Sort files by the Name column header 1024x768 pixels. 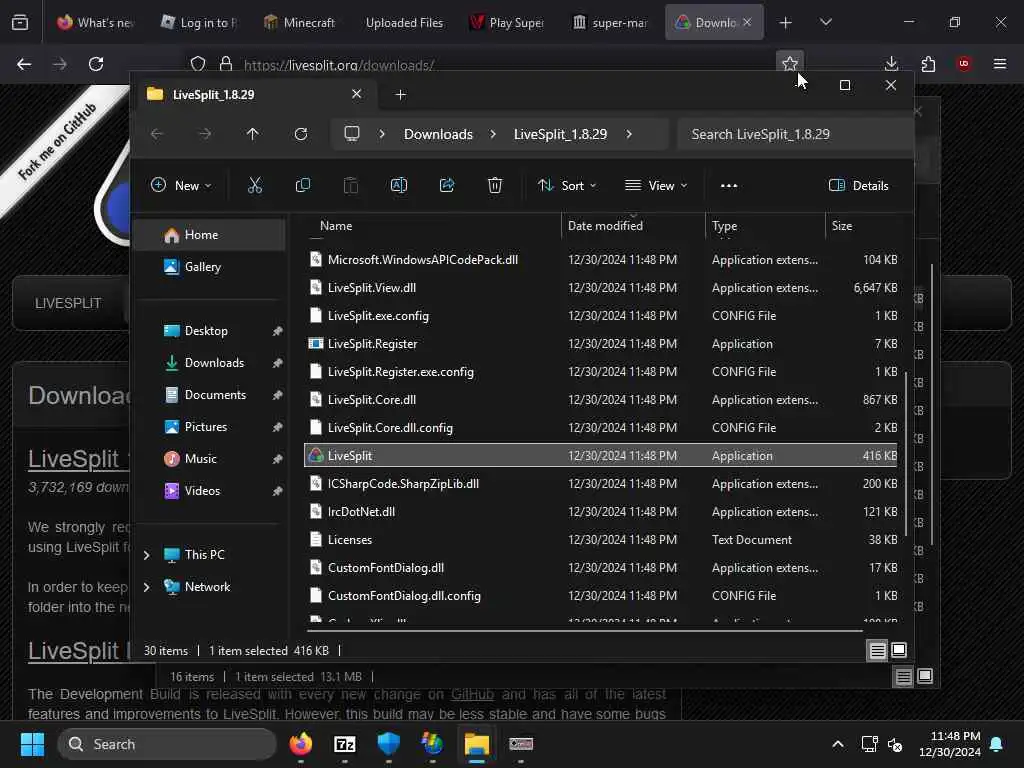coord(336,226)
